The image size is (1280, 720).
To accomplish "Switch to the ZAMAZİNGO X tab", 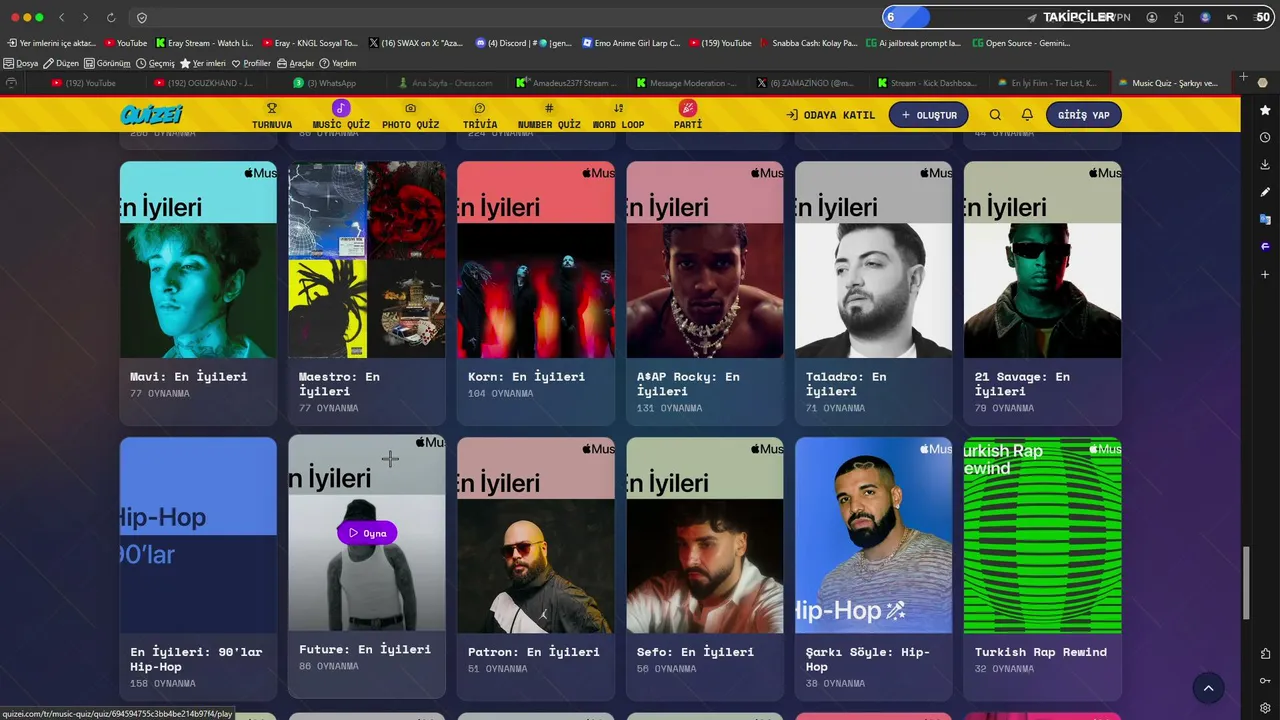I will [806, 83].
